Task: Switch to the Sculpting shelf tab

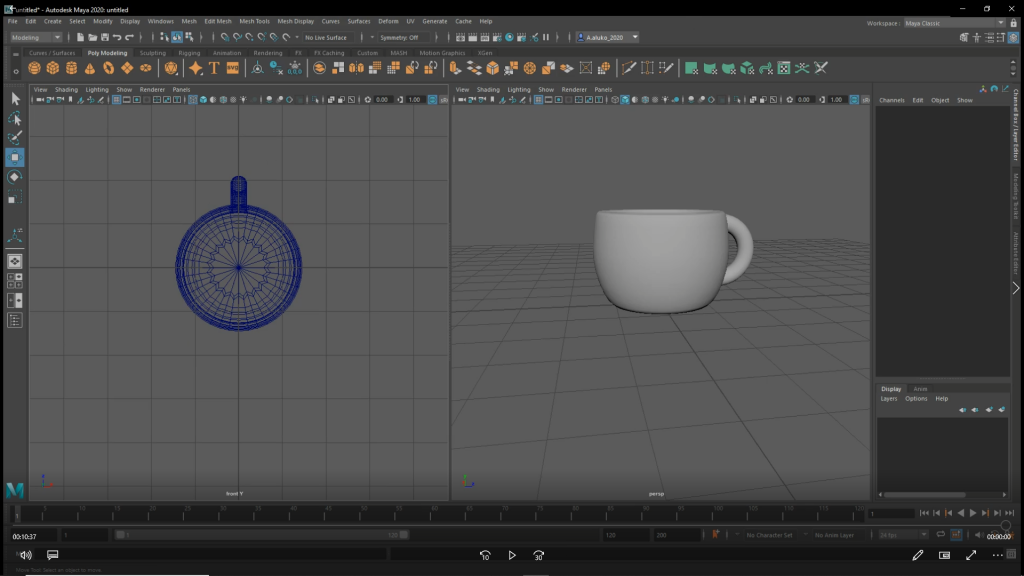Action: pos(153,53)
